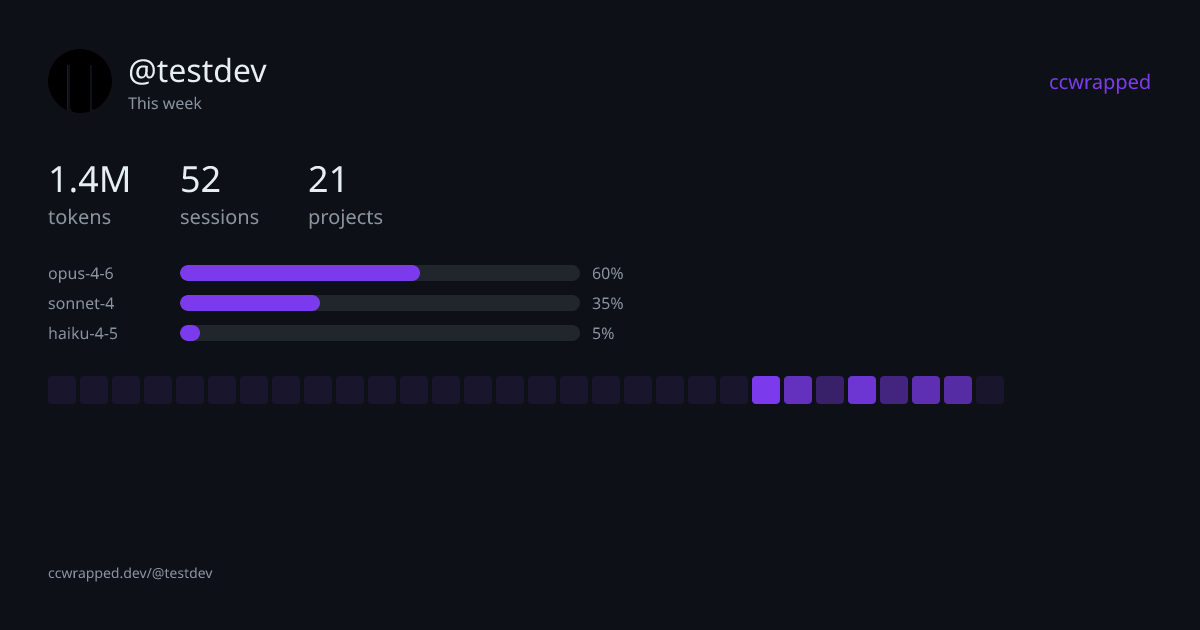Viewport: 1200px width, 630px height.
Task: Click the last activity square in the heatmap
Action: pyautogui.click(x=990, y=390)
